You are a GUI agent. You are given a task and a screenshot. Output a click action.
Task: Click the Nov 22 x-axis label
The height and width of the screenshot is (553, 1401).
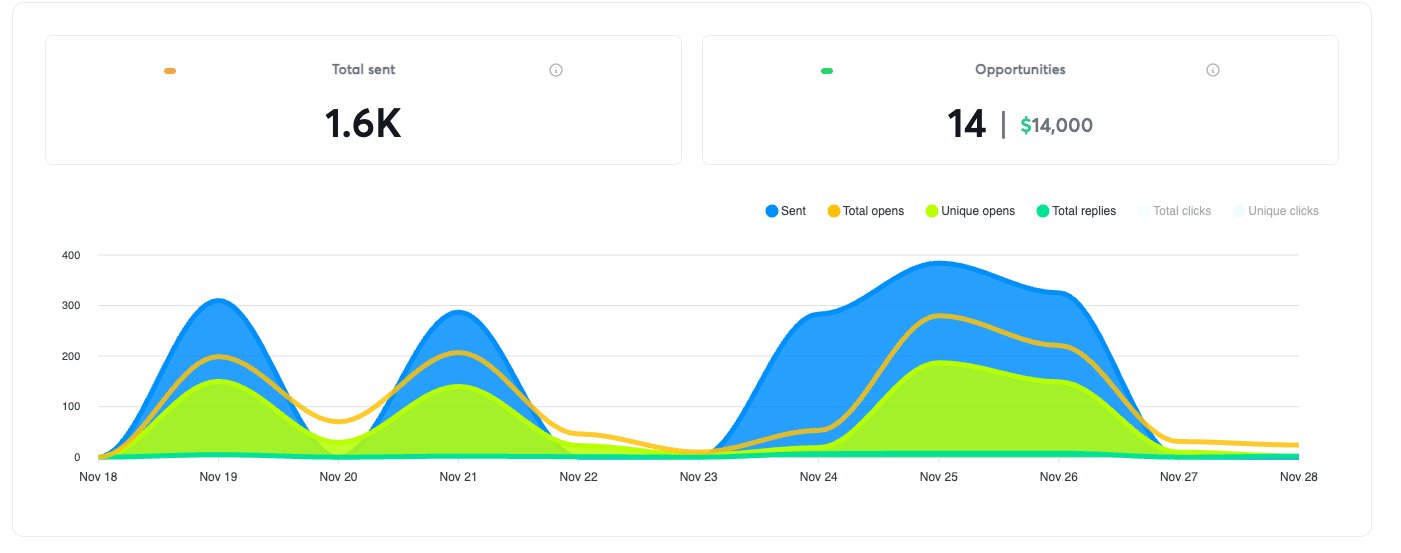pyautogui.click(x=578, y=477)
